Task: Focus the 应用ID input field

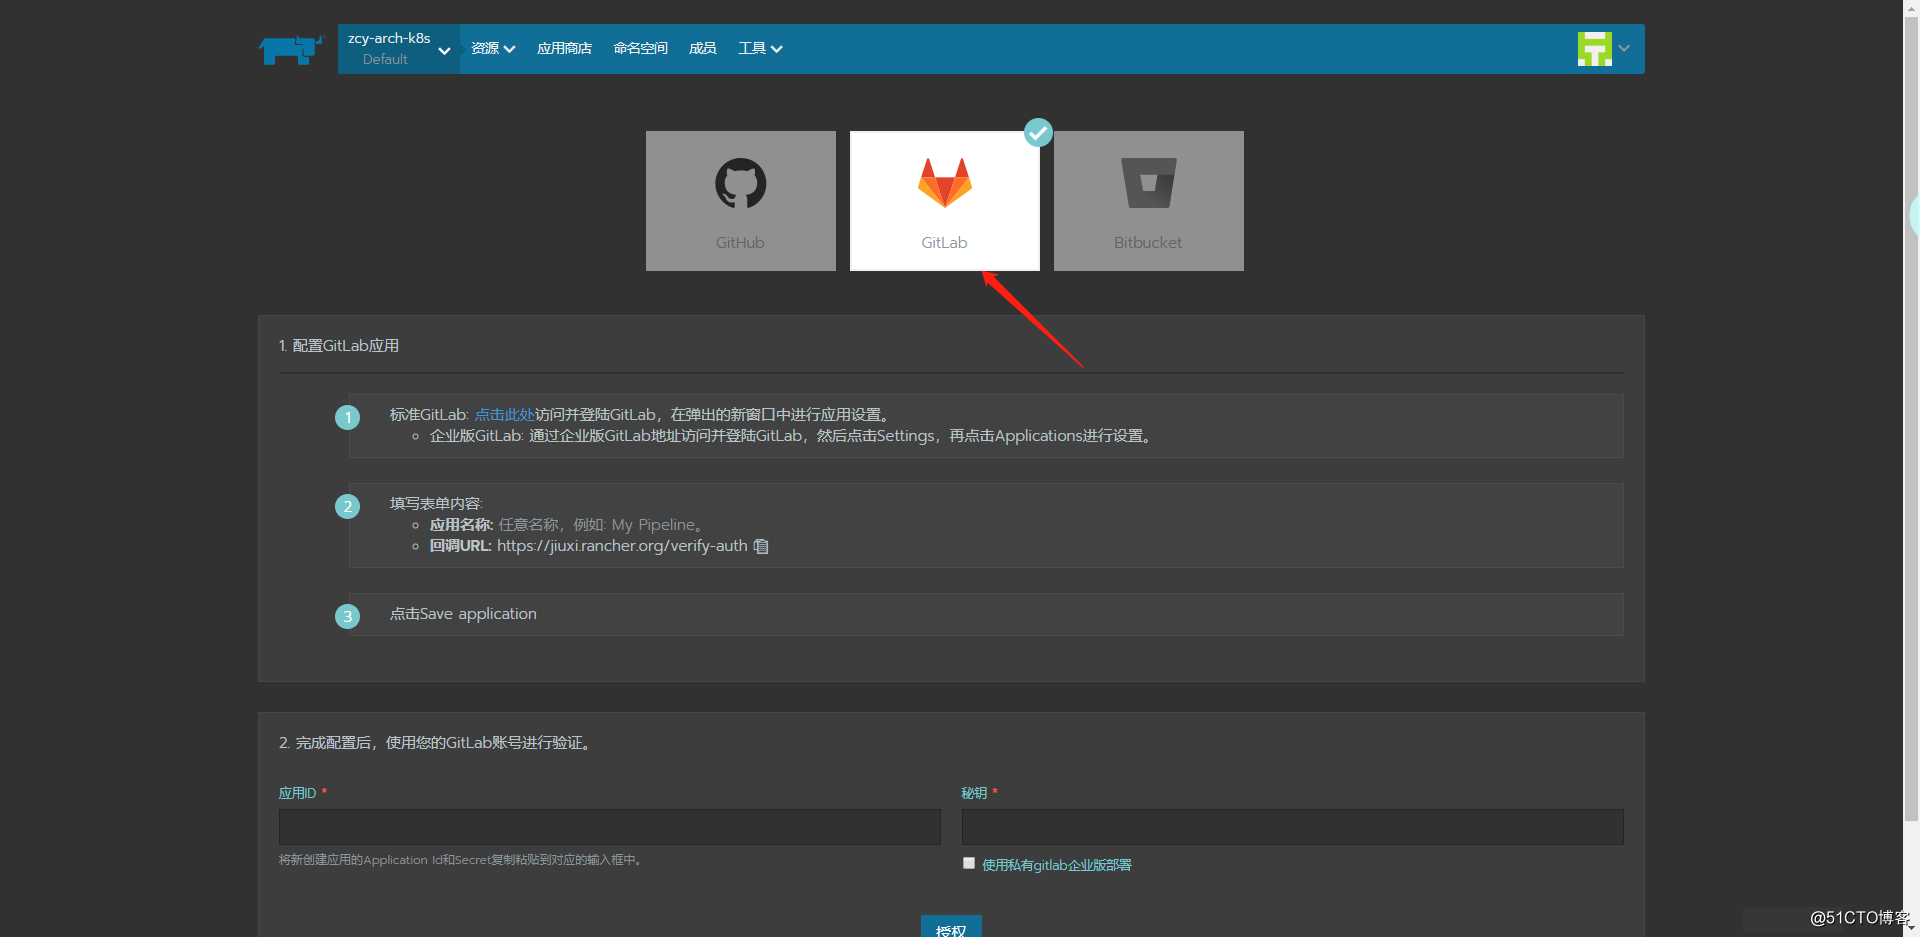Action: coord(610,827)
